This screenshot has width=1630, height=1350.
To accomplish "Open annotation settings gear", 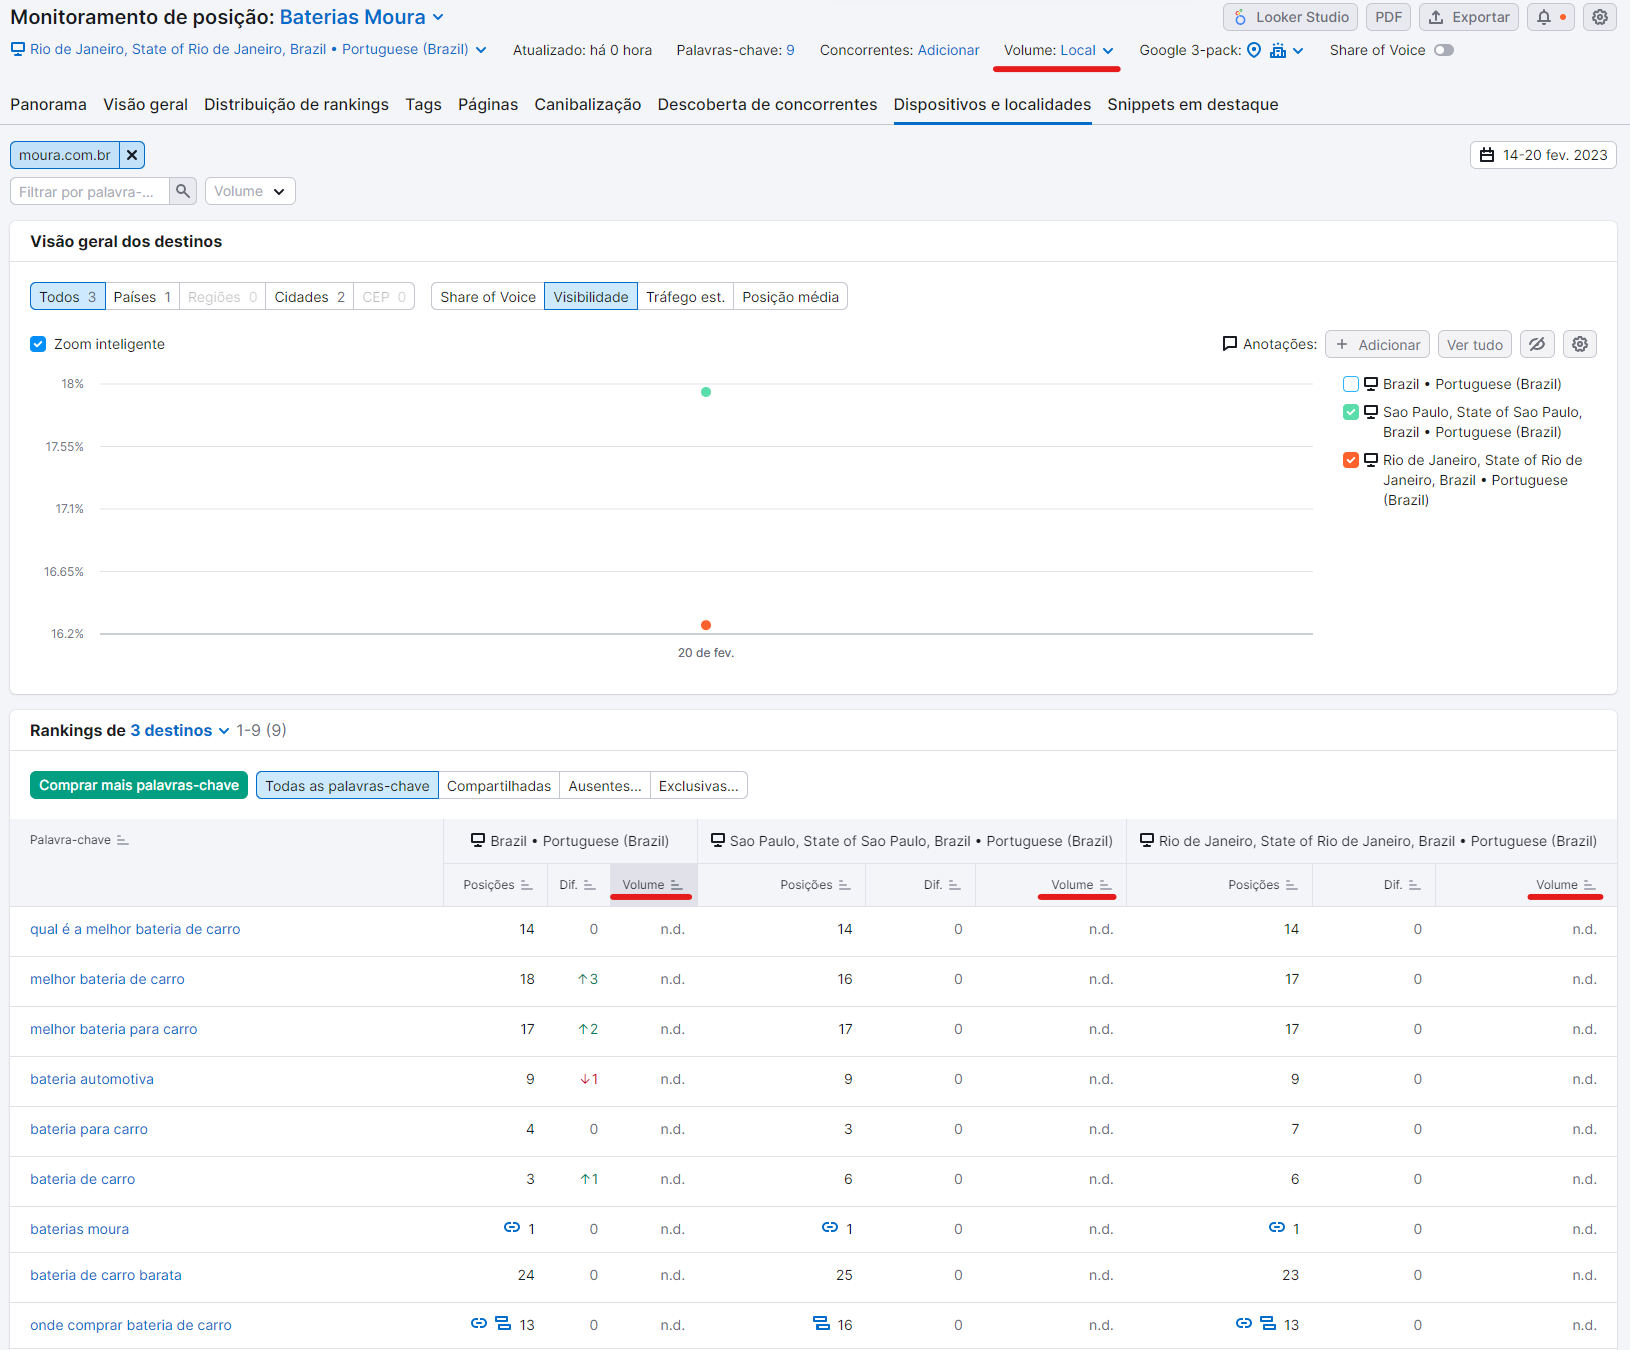I will [1579, 344].
